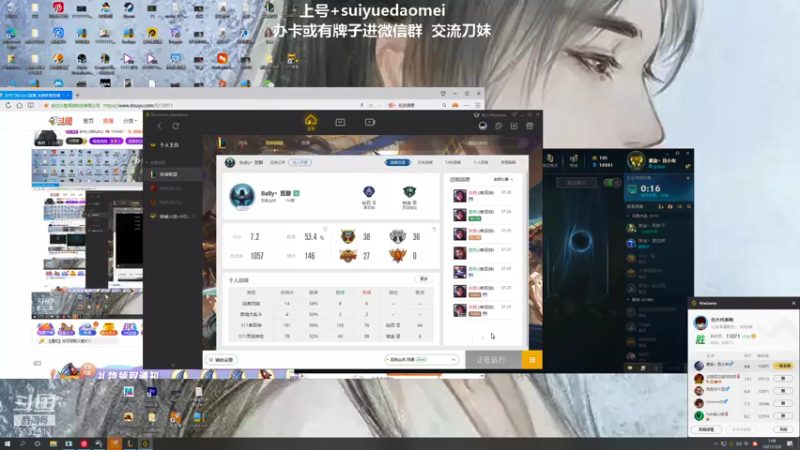Click the taskbar search icon
This screenshot has height=450, width=800.
tap(22, 444)
